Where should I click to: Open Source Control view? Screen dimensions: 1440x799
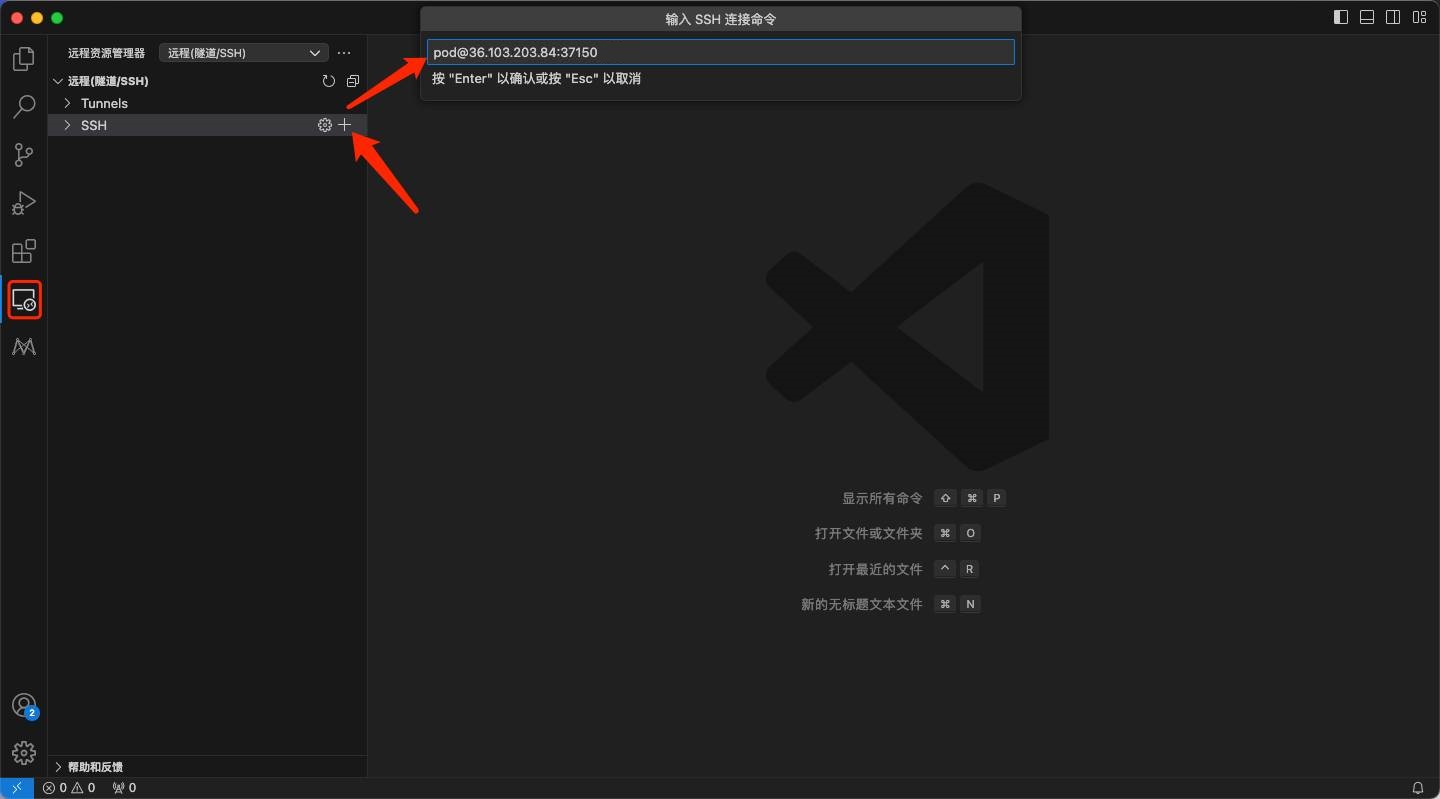[24, 154]
